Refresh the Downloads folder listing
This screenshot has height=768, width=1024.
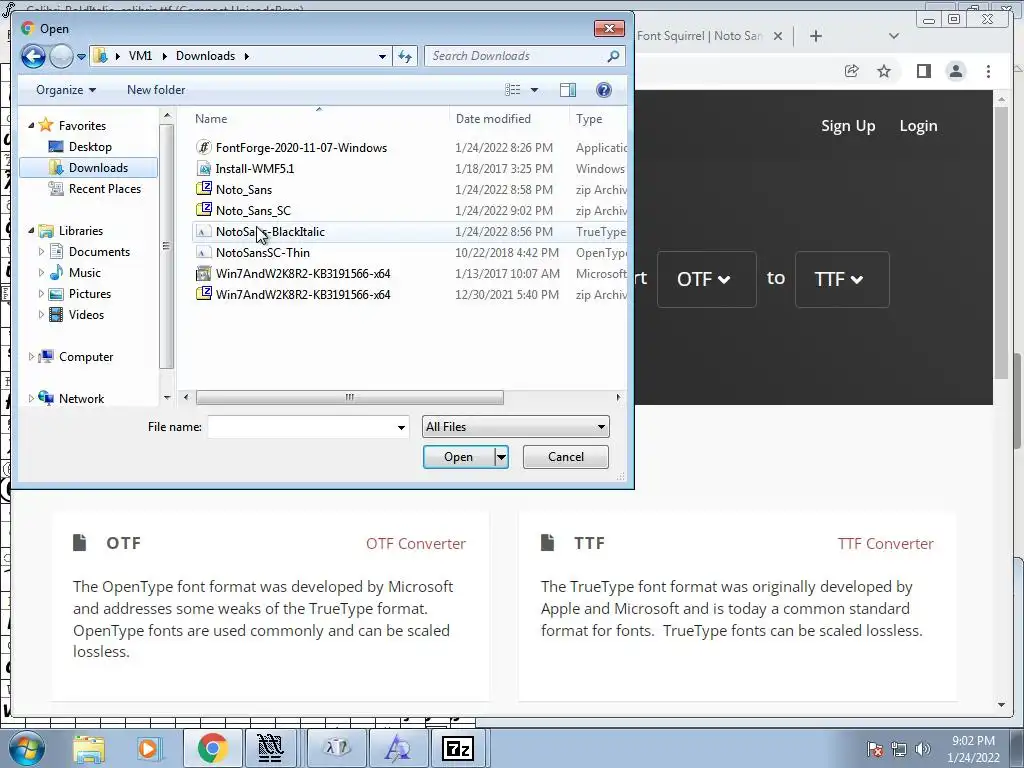(x=405, y=56)
